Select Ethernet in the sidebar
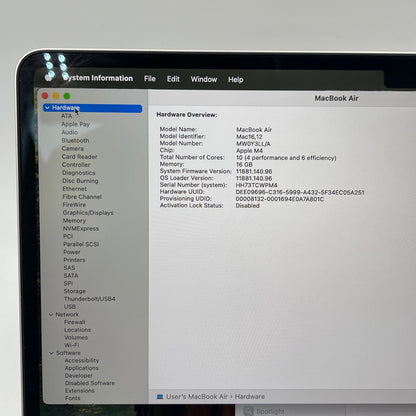 click(x=75, y=189)
